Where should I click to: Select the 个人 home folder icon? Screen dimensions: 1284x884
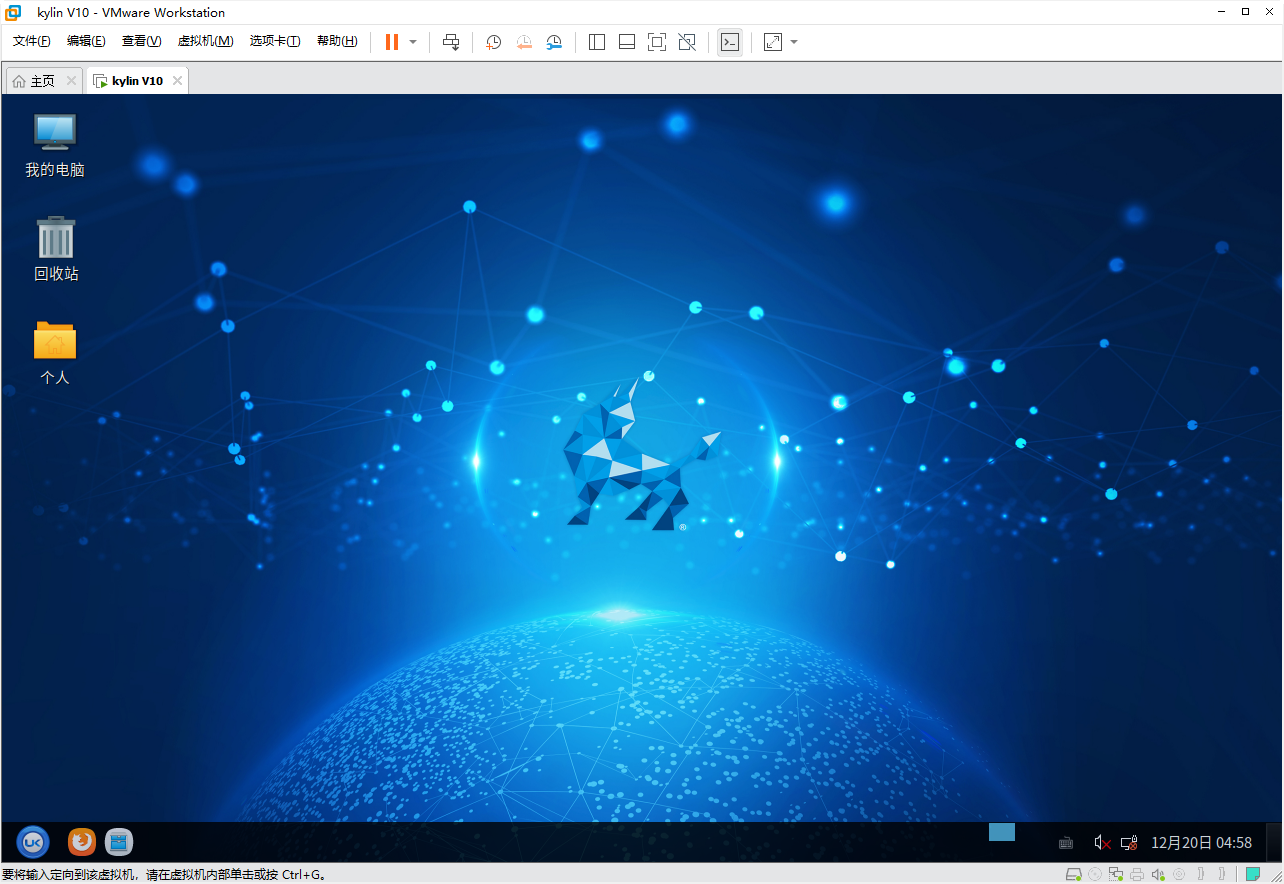55,353
